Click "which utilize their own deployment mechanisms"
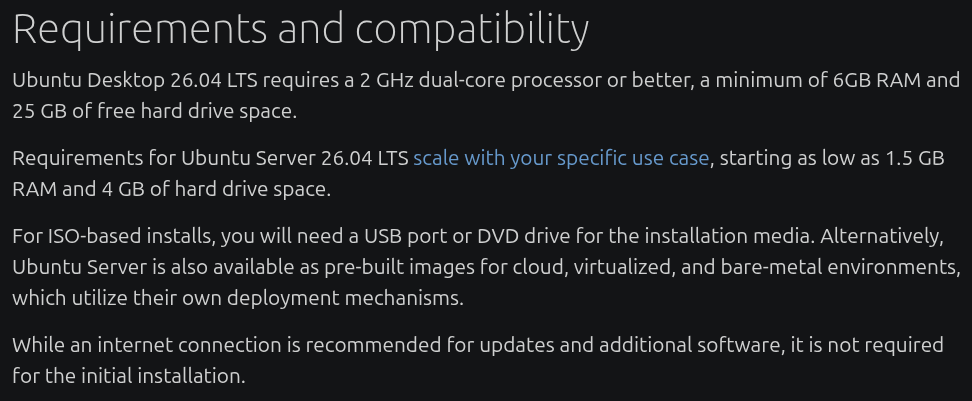 point(238,298)
